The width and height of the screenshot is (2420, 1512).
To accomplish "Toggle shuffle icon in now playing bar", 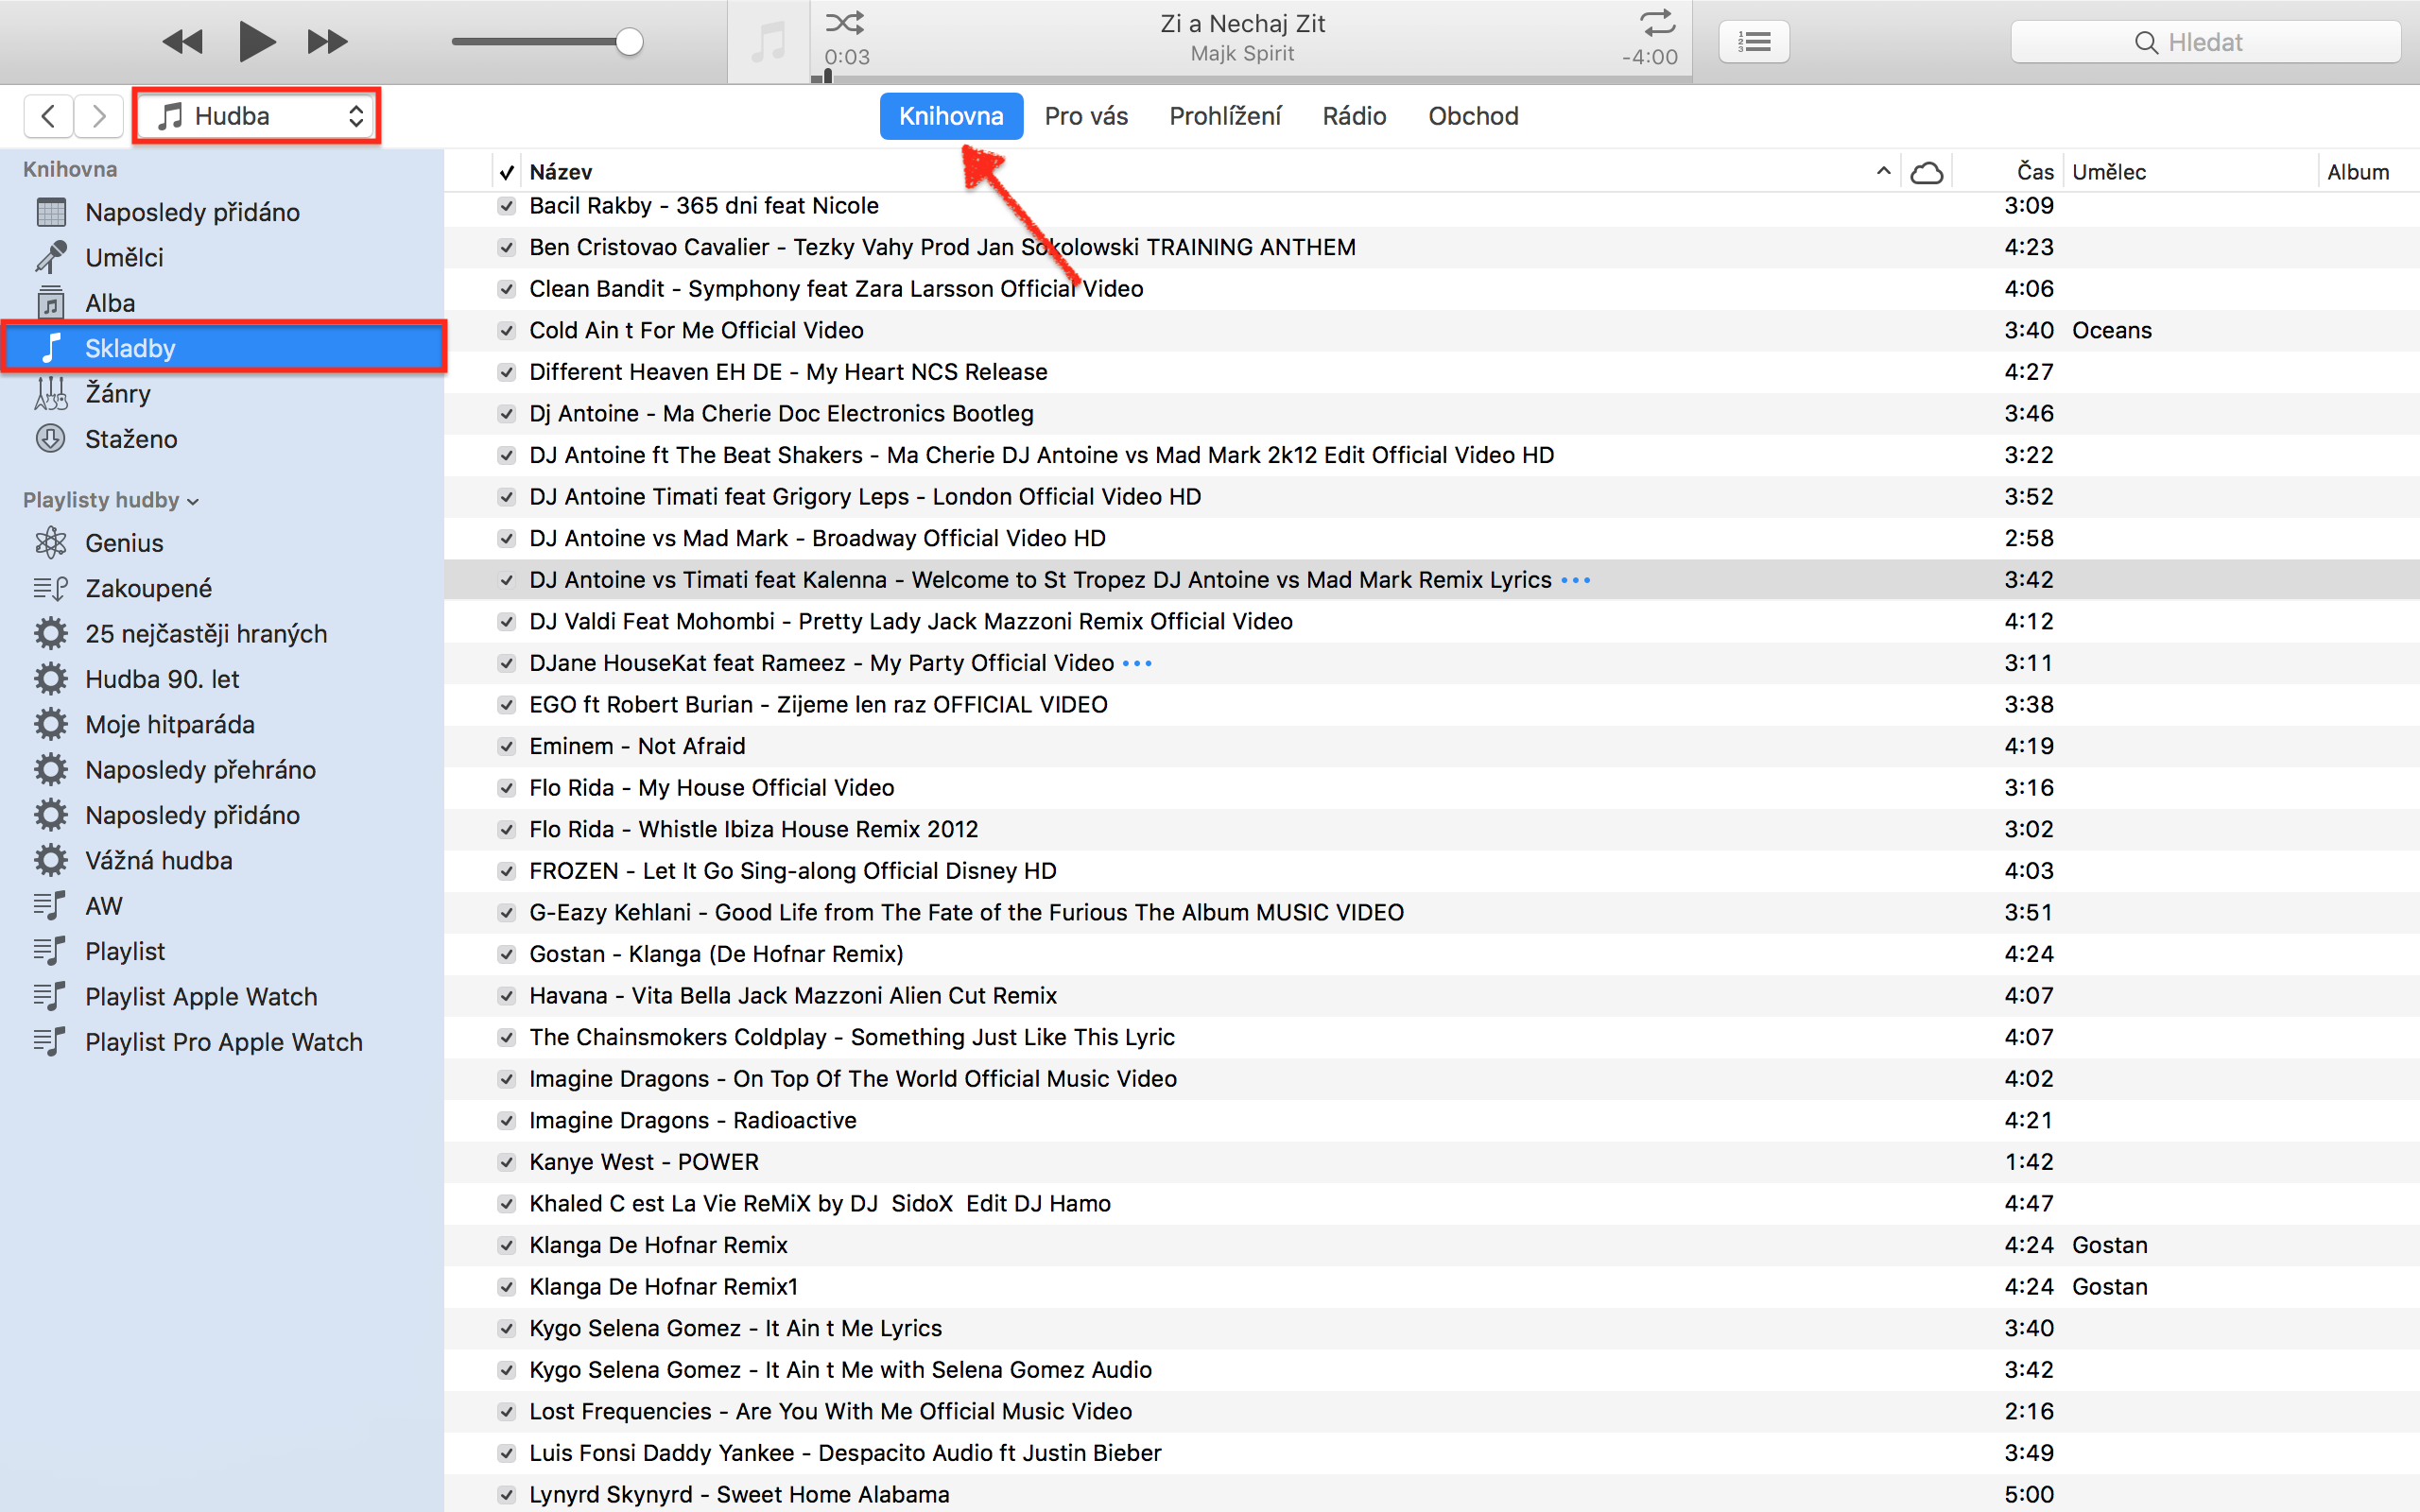I will click(x=845, y=22).
